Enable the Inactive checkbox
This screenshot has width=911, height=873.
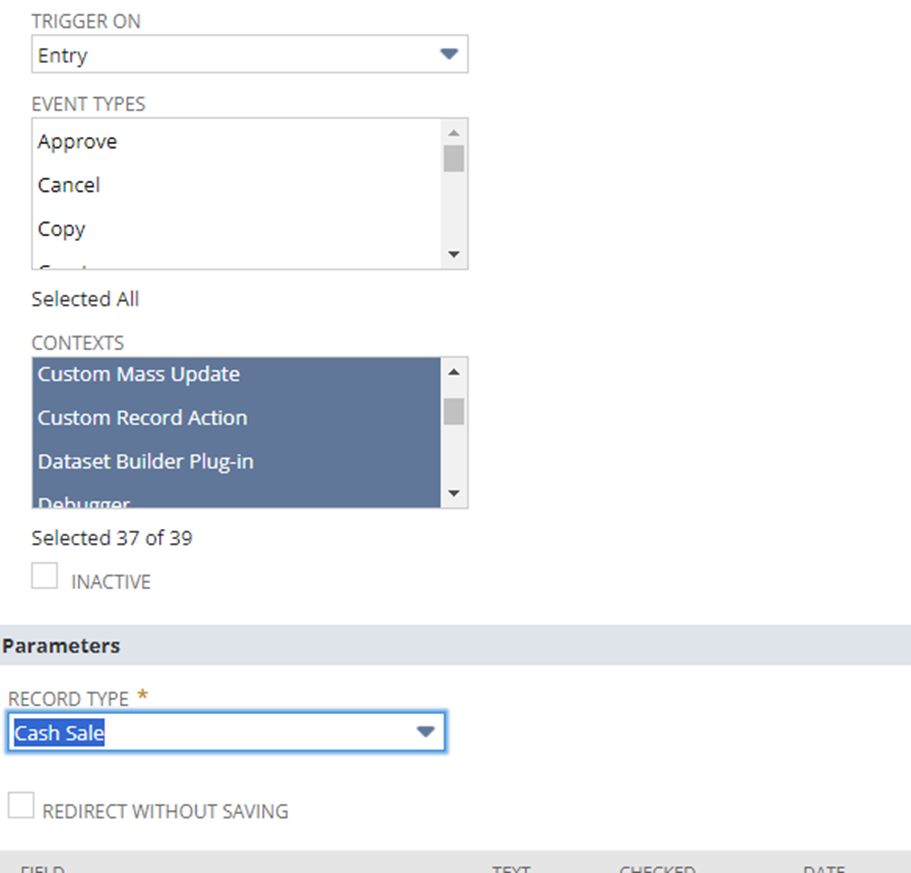click(x=44, y=577)
